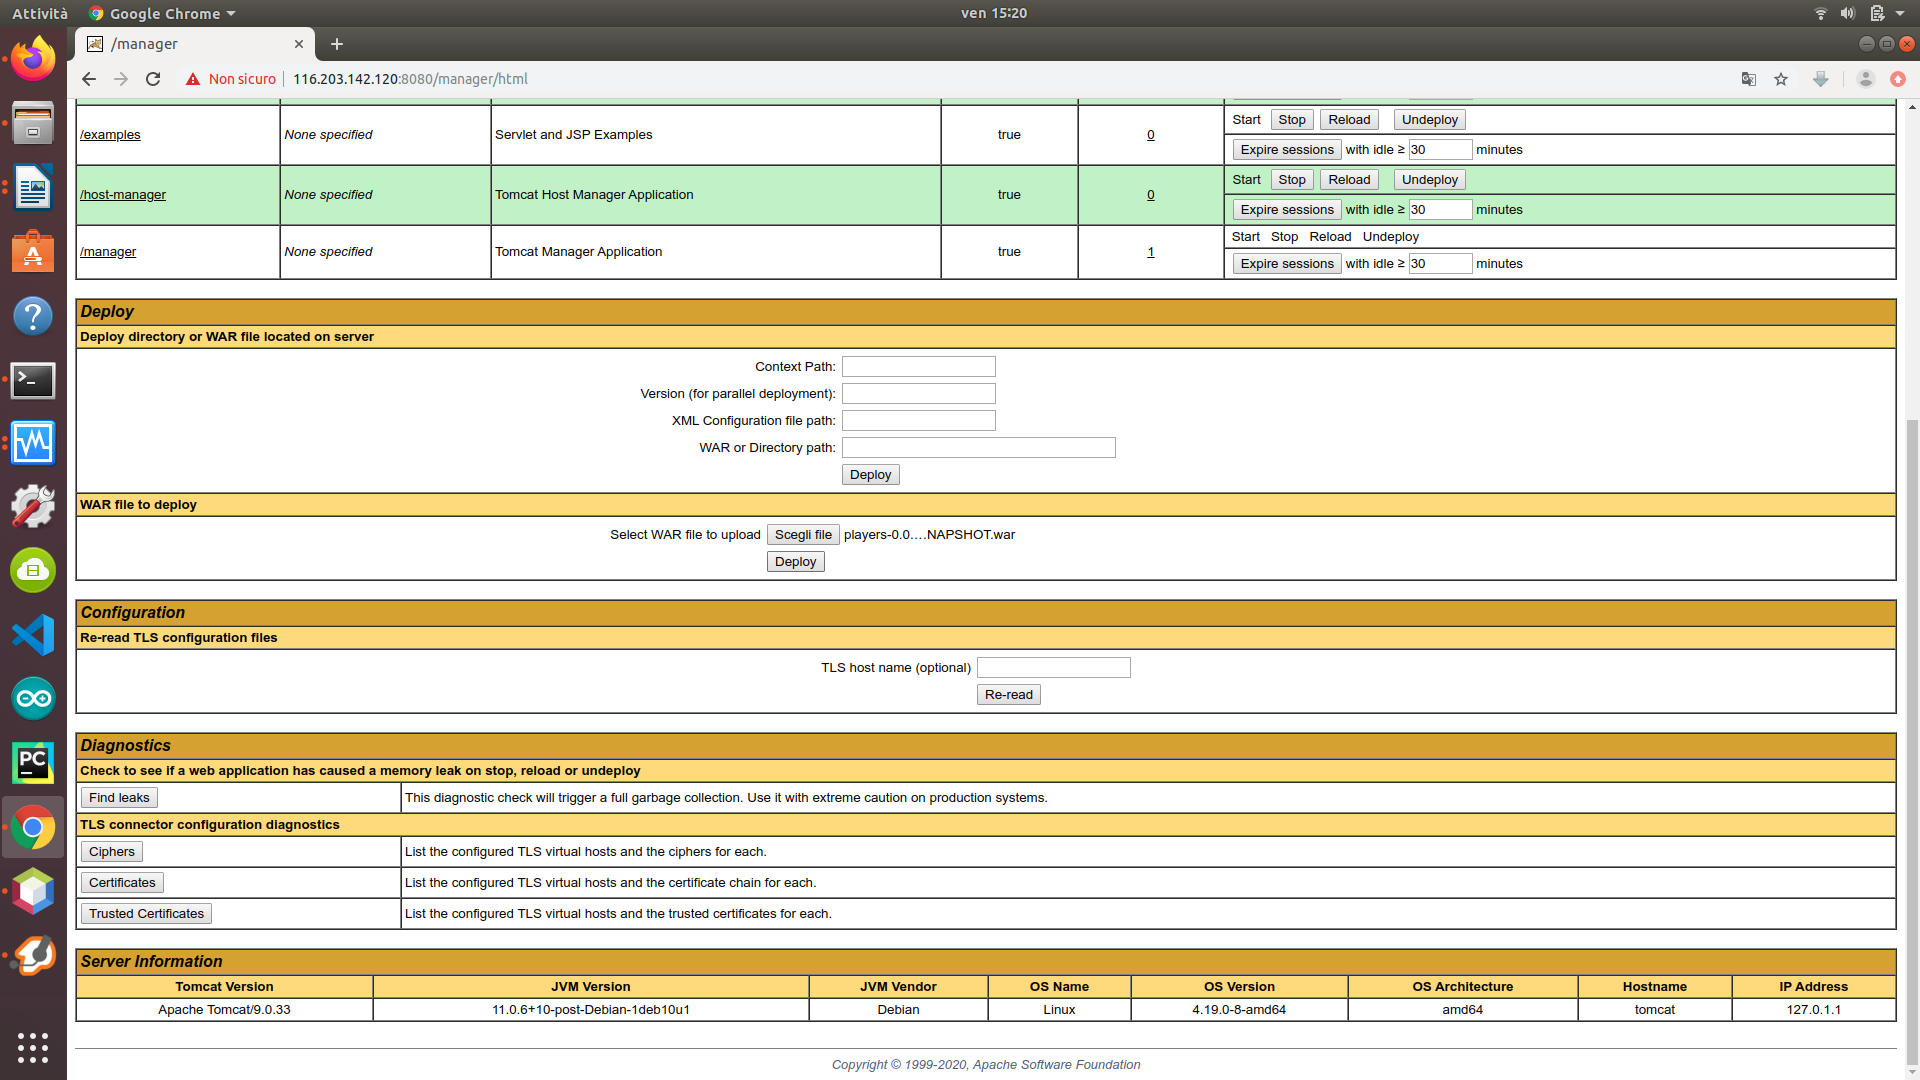Deploy the uploaded players WAR file
The height and width of the screenshot is (1080, 1920).
(796, 562)
